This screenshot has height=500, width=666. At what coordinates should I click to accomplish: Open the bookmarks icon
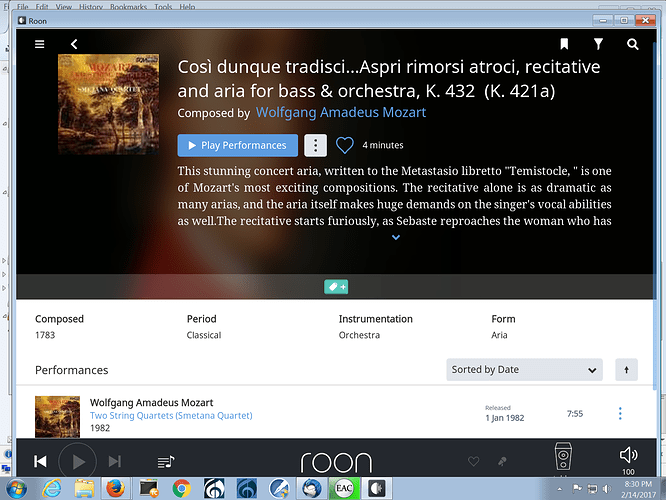[x=564, y=44]
